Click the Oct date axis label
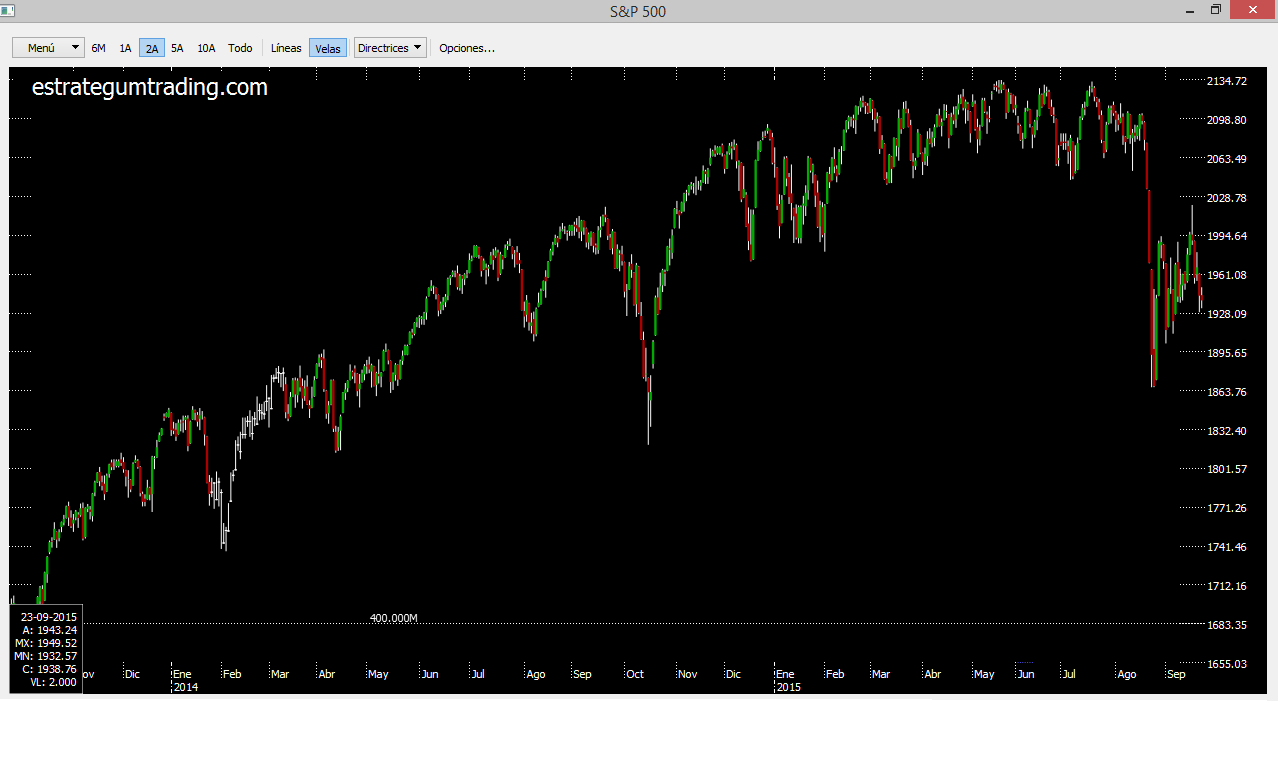This screenshot has height=768, width=1280. 635,674
